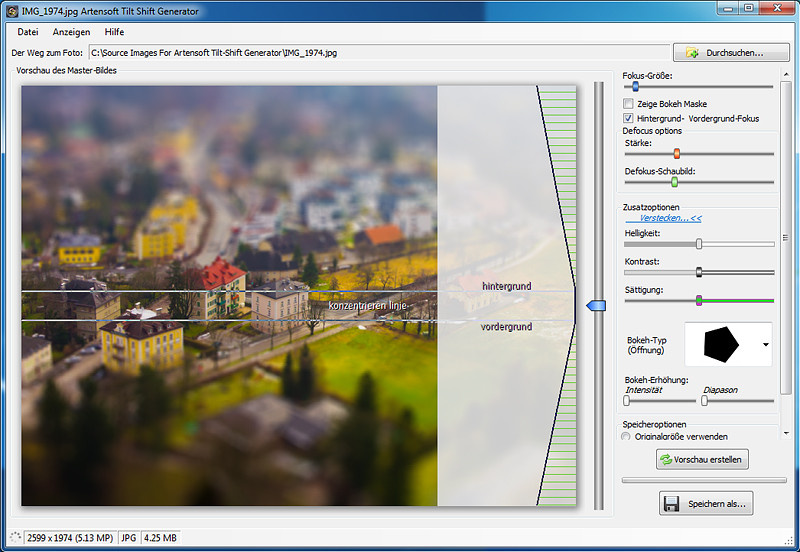Click the Vorschau erstellen button
The width and height of the screenshot is (800, 552).
point(702,459)
